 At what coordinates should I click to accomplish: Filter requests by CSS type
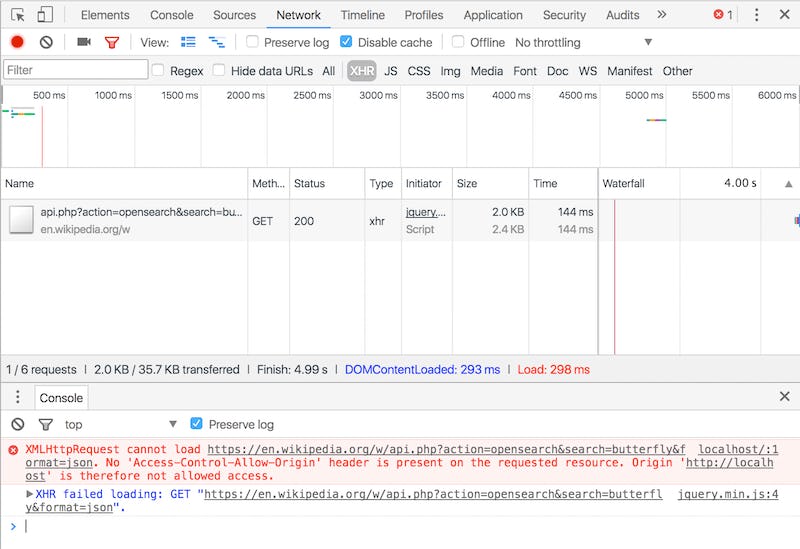[x=419, y=71]
